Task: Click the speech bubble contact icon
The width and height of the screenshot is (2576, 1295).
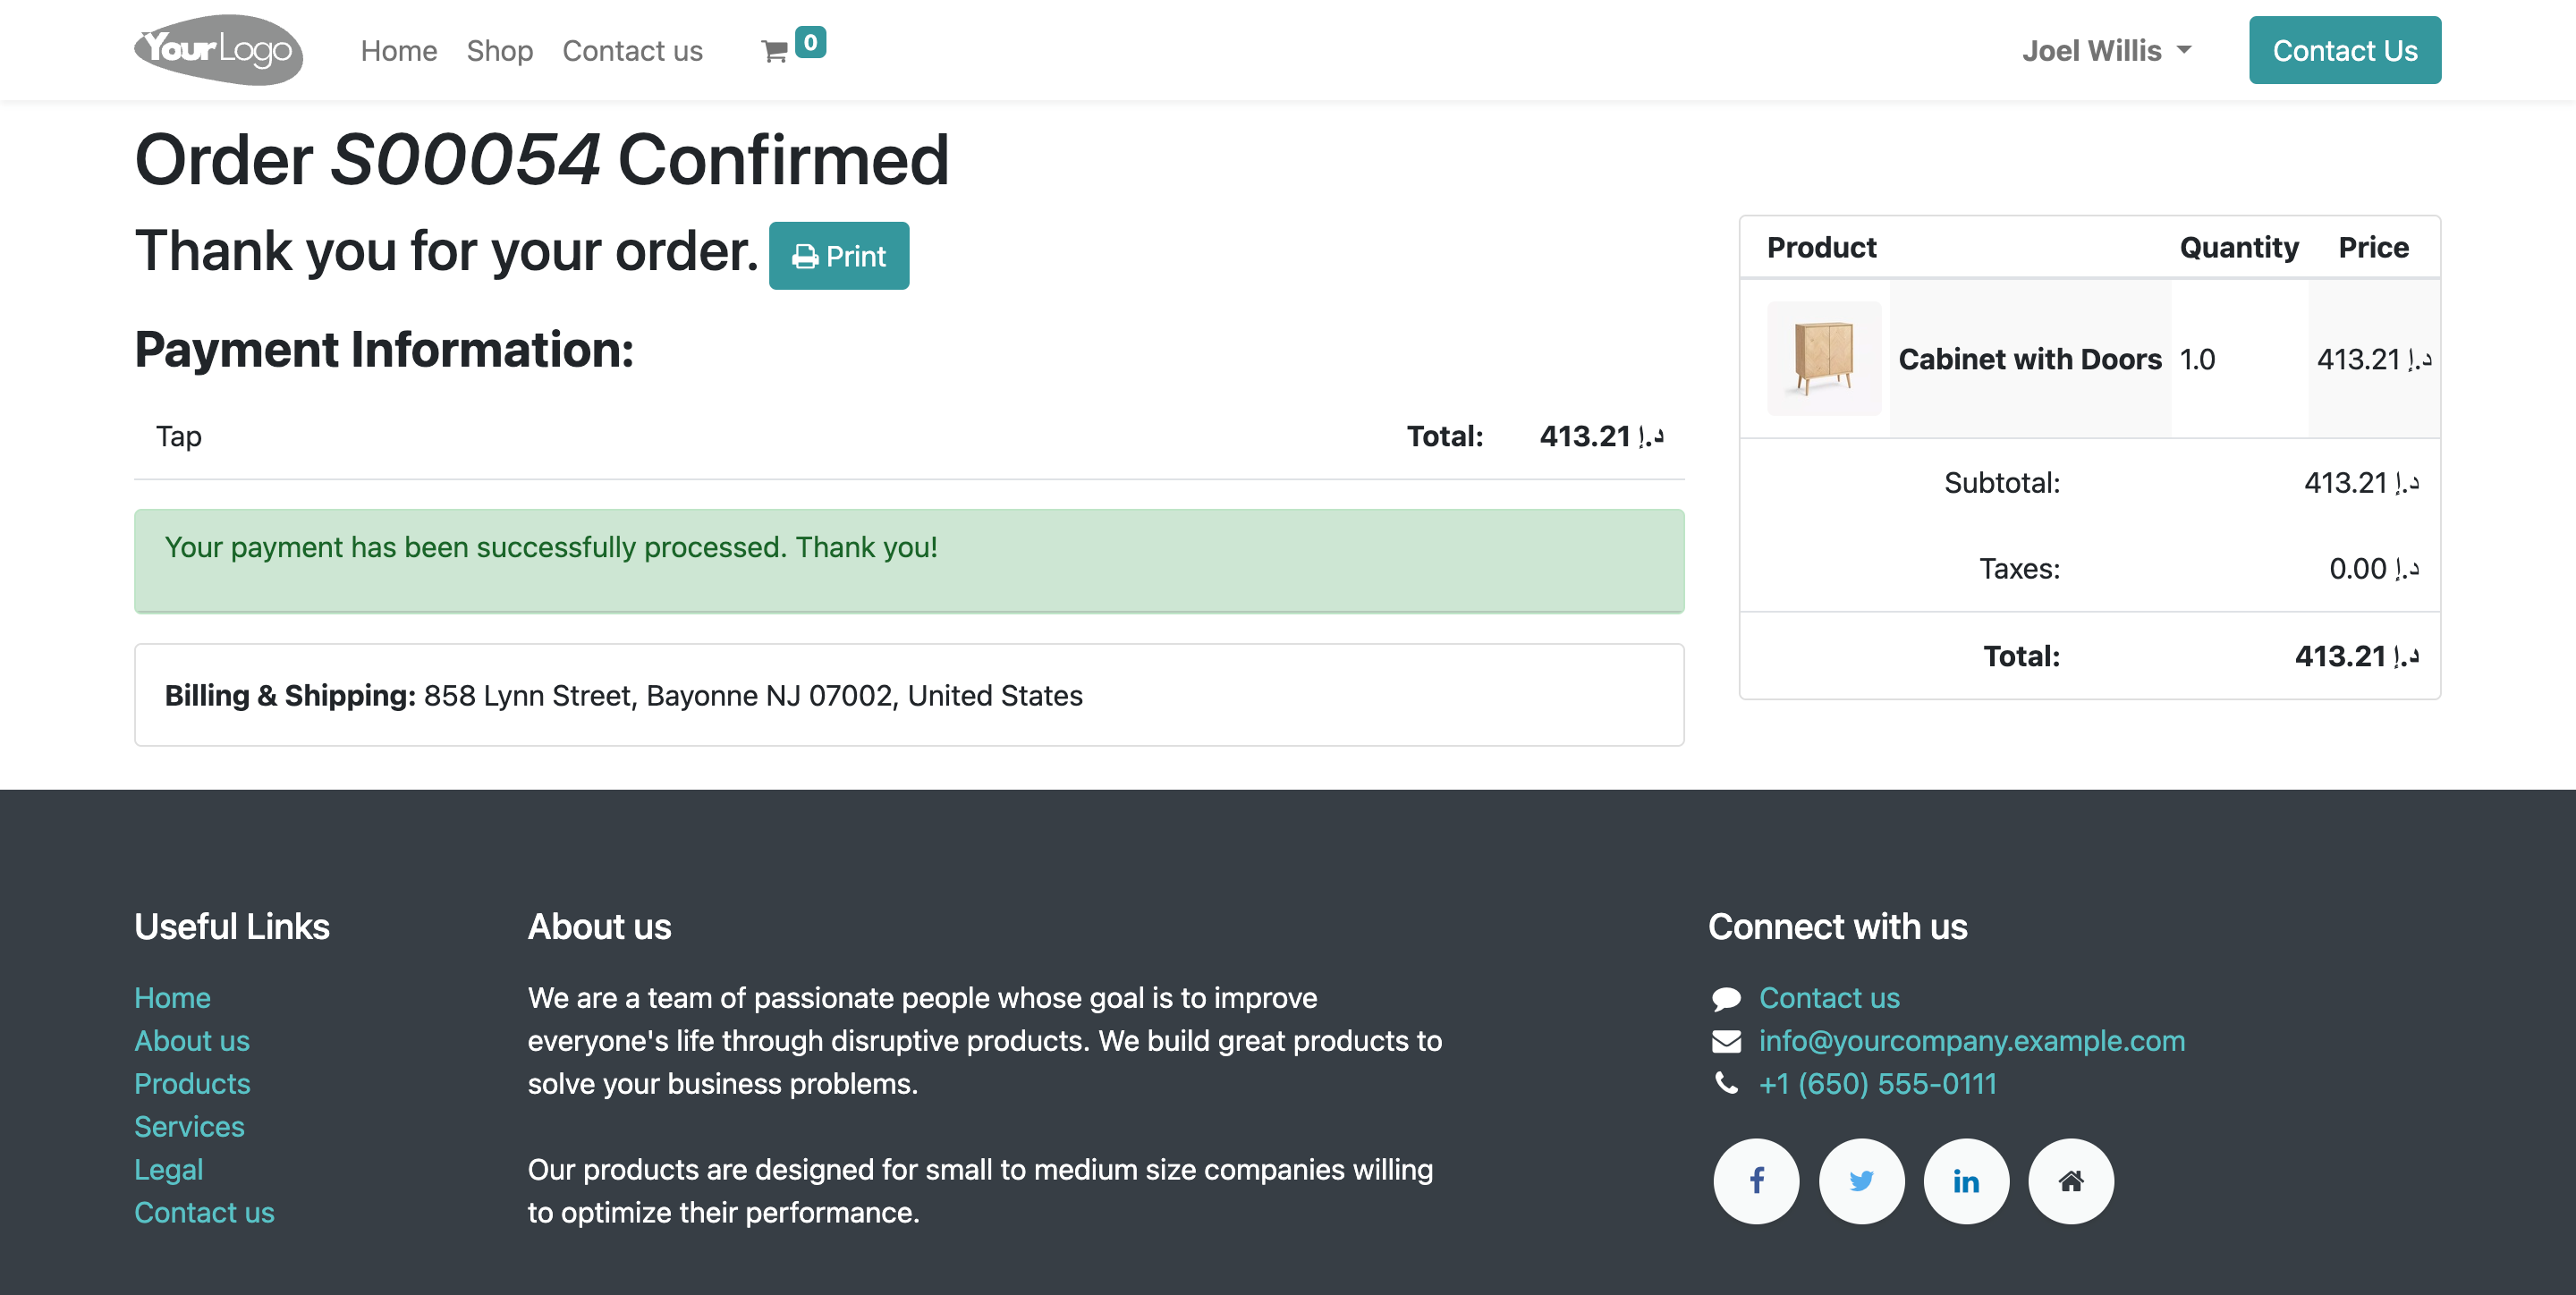Action: 1726,998
